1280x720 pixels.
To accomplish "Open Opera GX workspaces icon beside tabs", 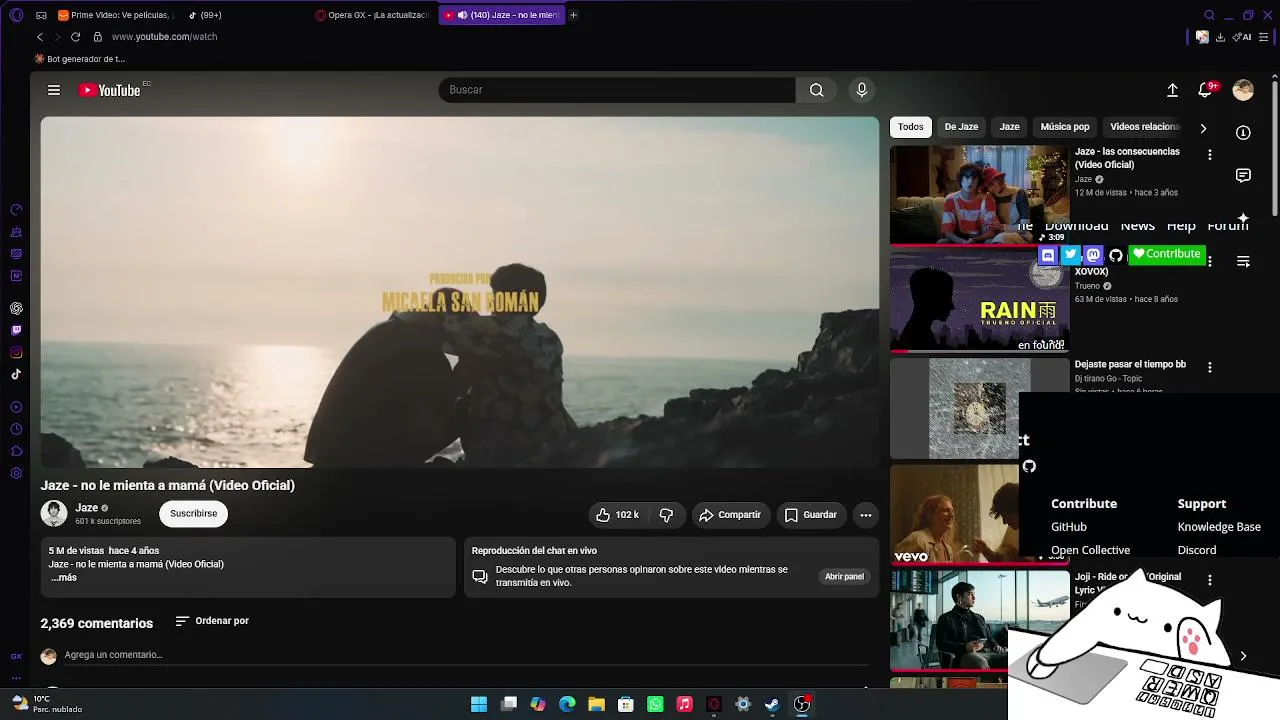I will click(41, 15).
